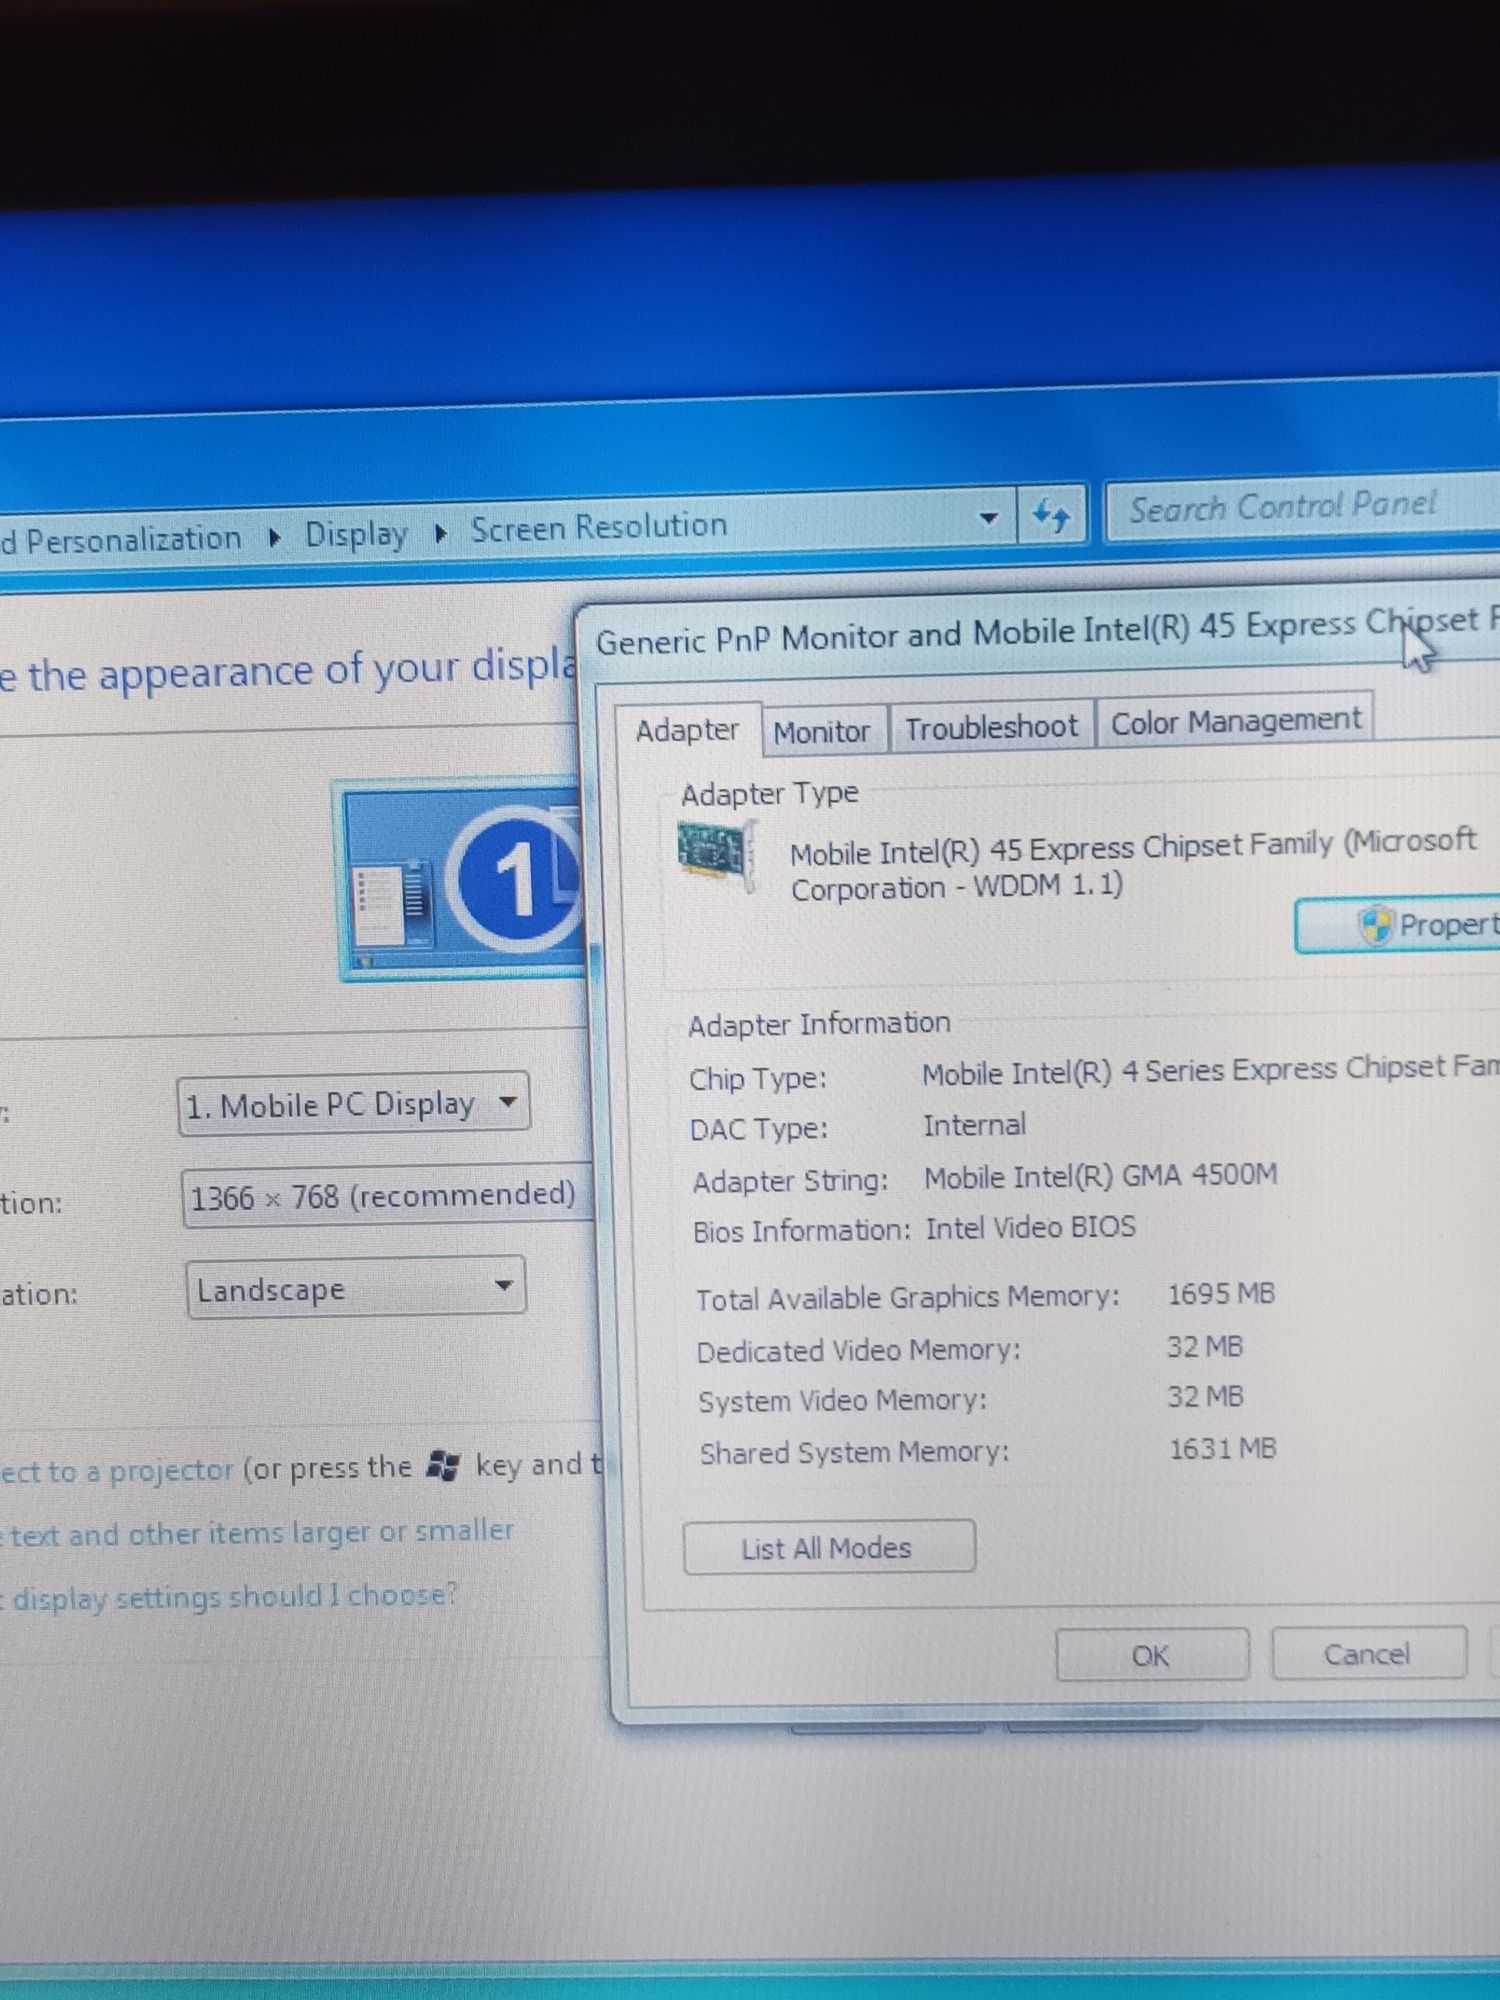Expand breadcrumb arrow before Display
Screen dimensions: 1500x2000
(275, 538)
